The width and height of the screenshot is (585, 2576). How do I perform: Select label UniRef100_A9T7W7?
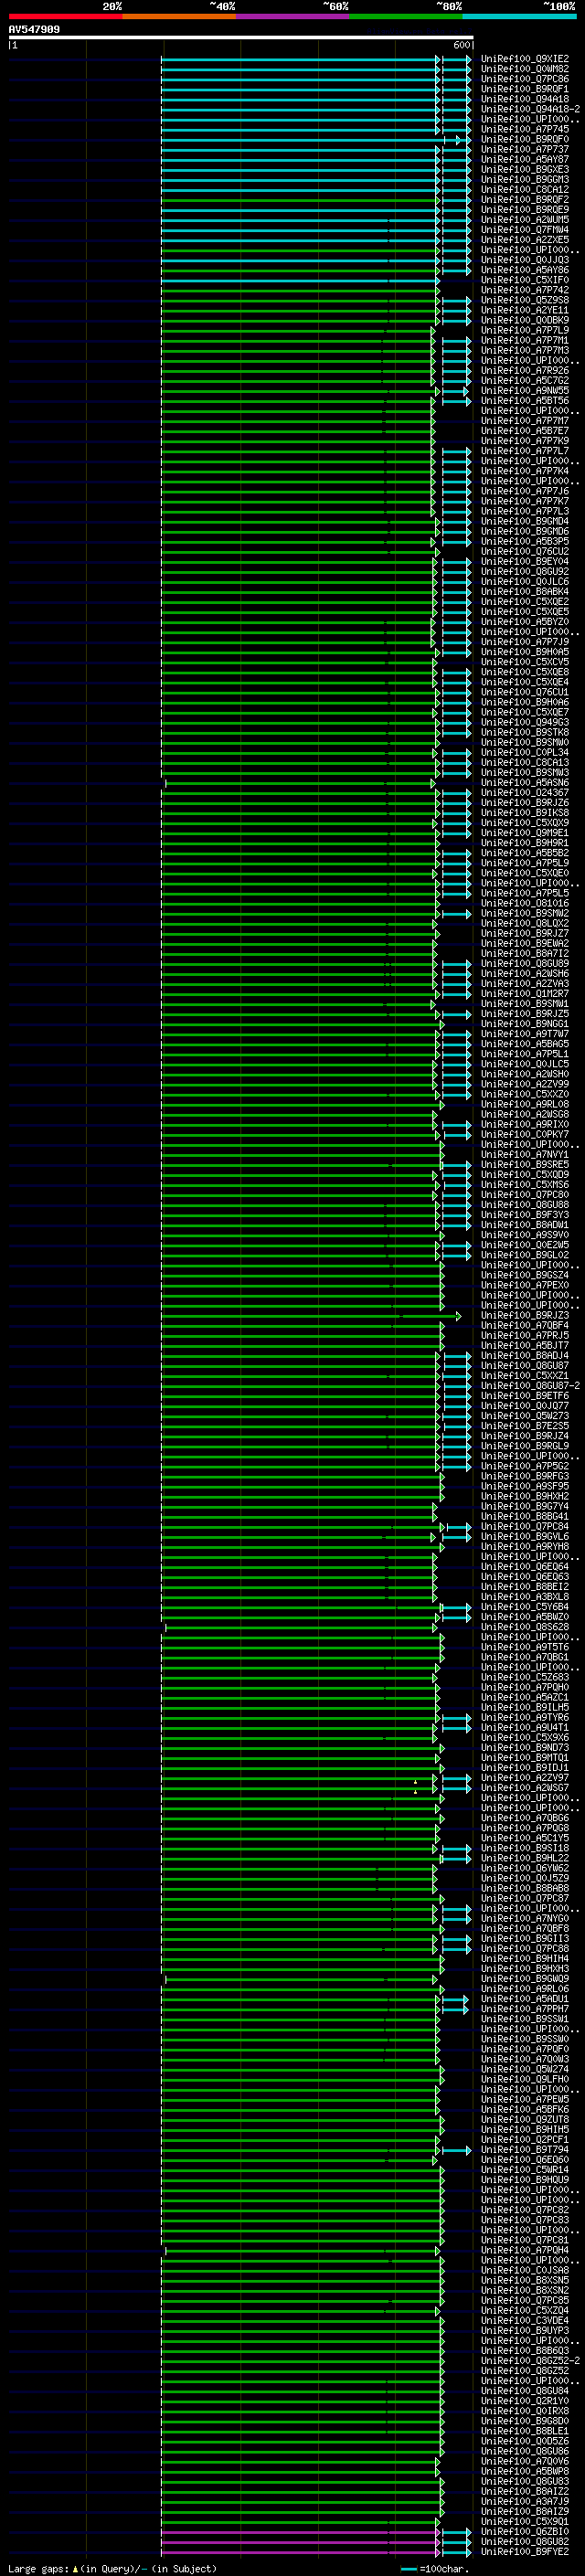525,1033
